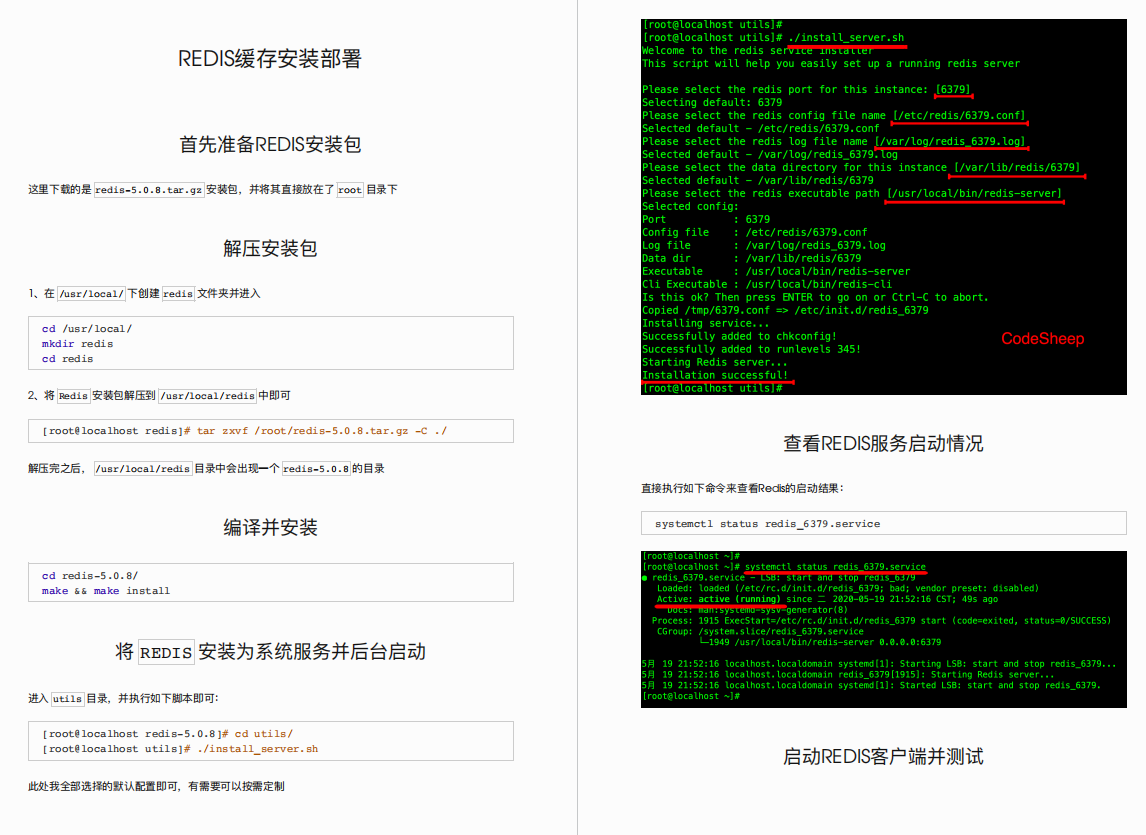Click terminal line 'Starting Redis server...'
Image resolution: width=1146 pixels, height=835 pixels.
pyautogui.click(x=715, y=363)
